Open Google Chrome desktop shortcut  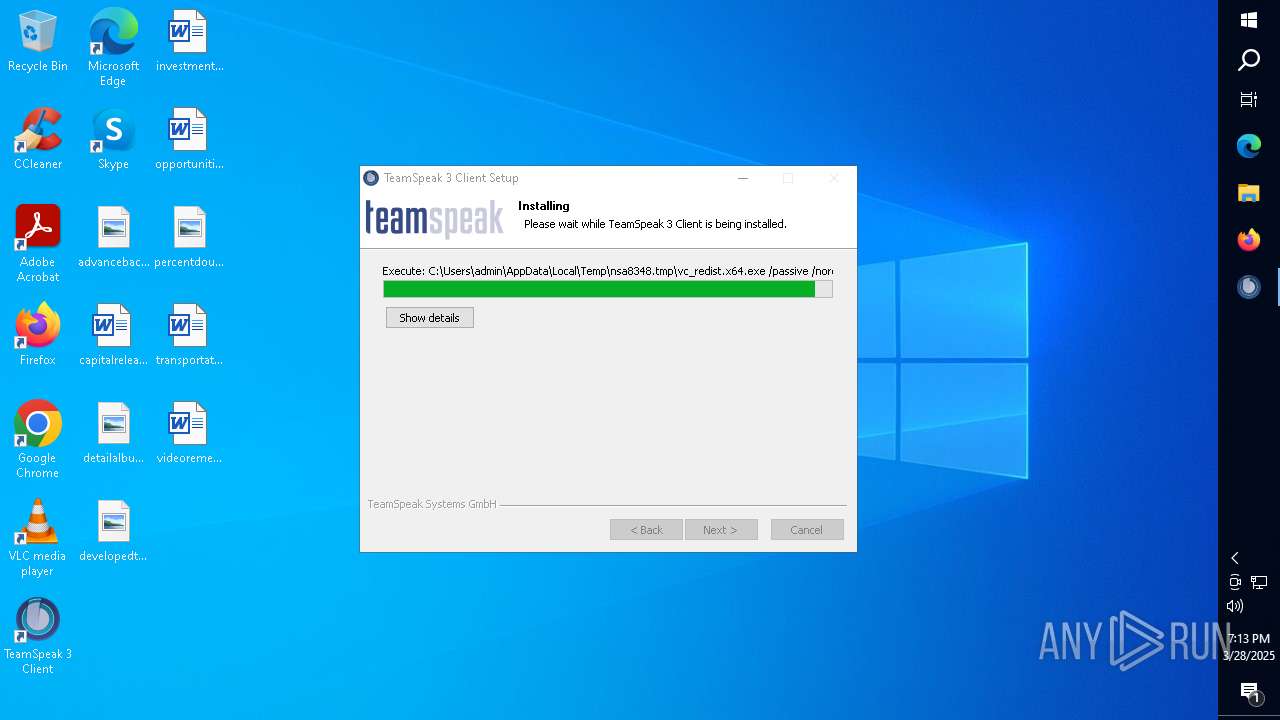coord(37,440)
